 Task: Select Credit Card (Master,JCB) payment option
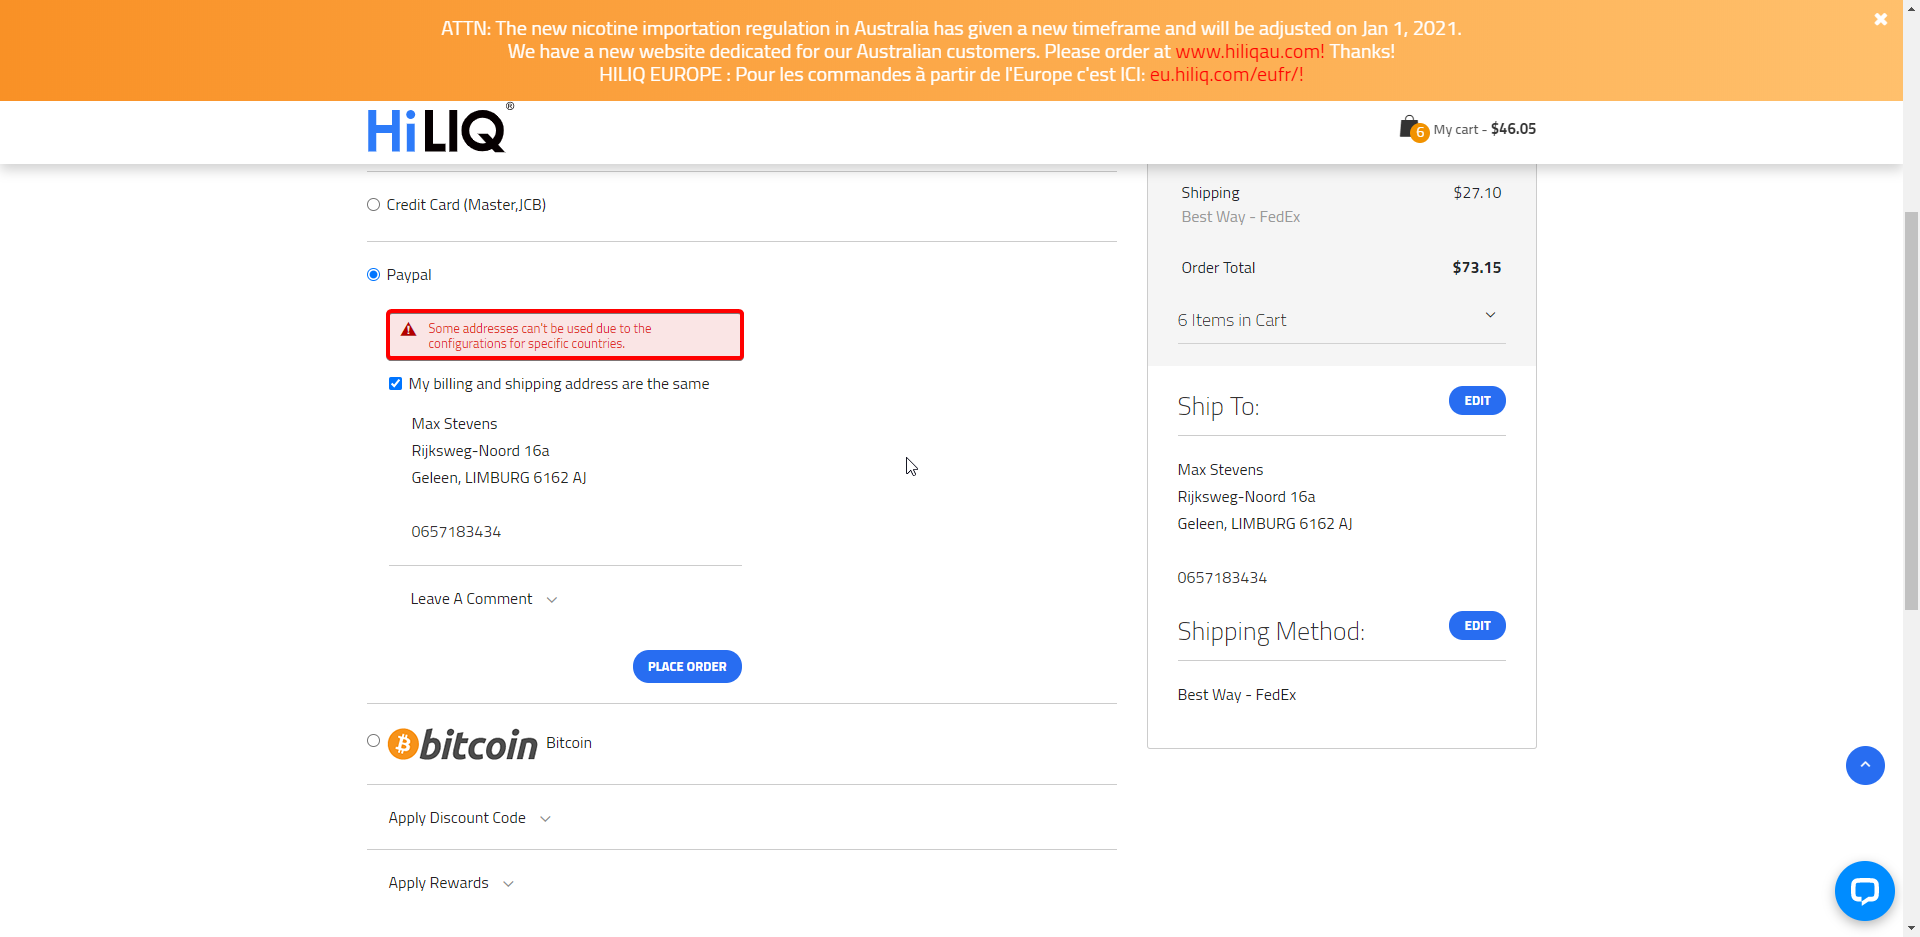click(x=374, y=205)
